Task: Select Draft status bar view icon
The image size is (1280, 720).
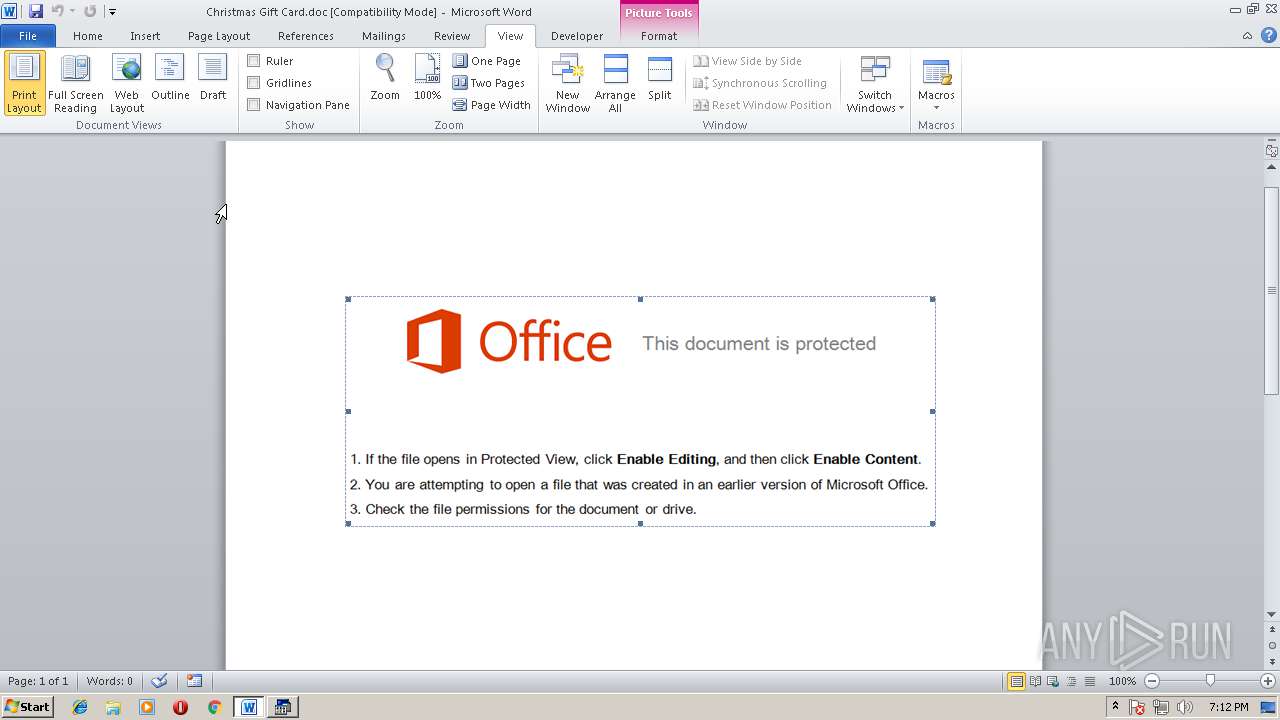Action: [x=1089, y=681]
